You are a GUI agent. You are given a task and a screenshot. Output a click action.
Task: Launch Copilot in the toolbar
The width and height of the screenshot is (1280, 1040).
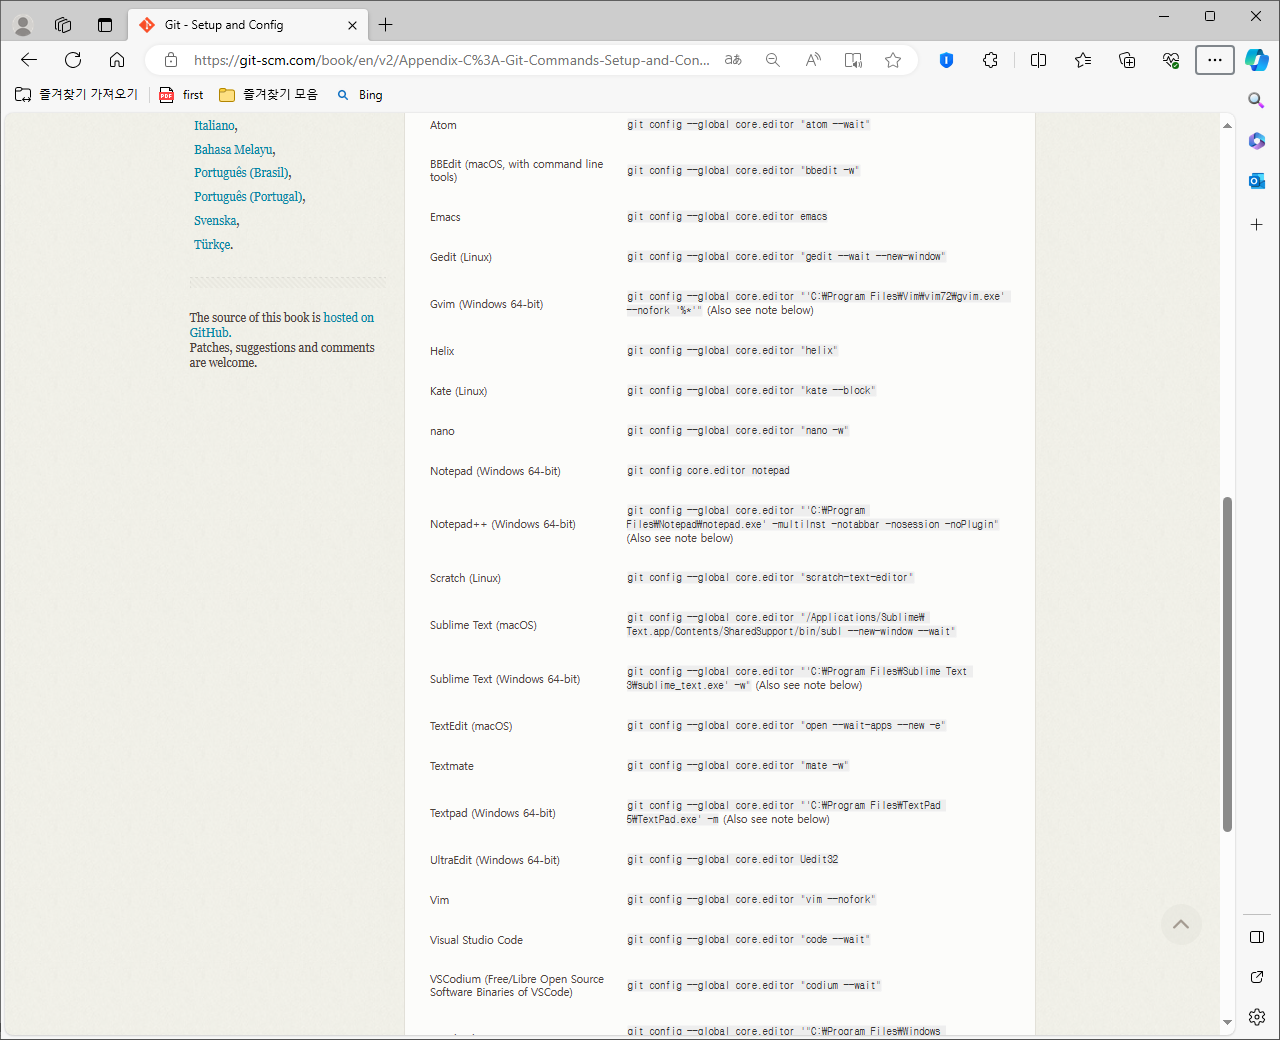point(1257,60)
